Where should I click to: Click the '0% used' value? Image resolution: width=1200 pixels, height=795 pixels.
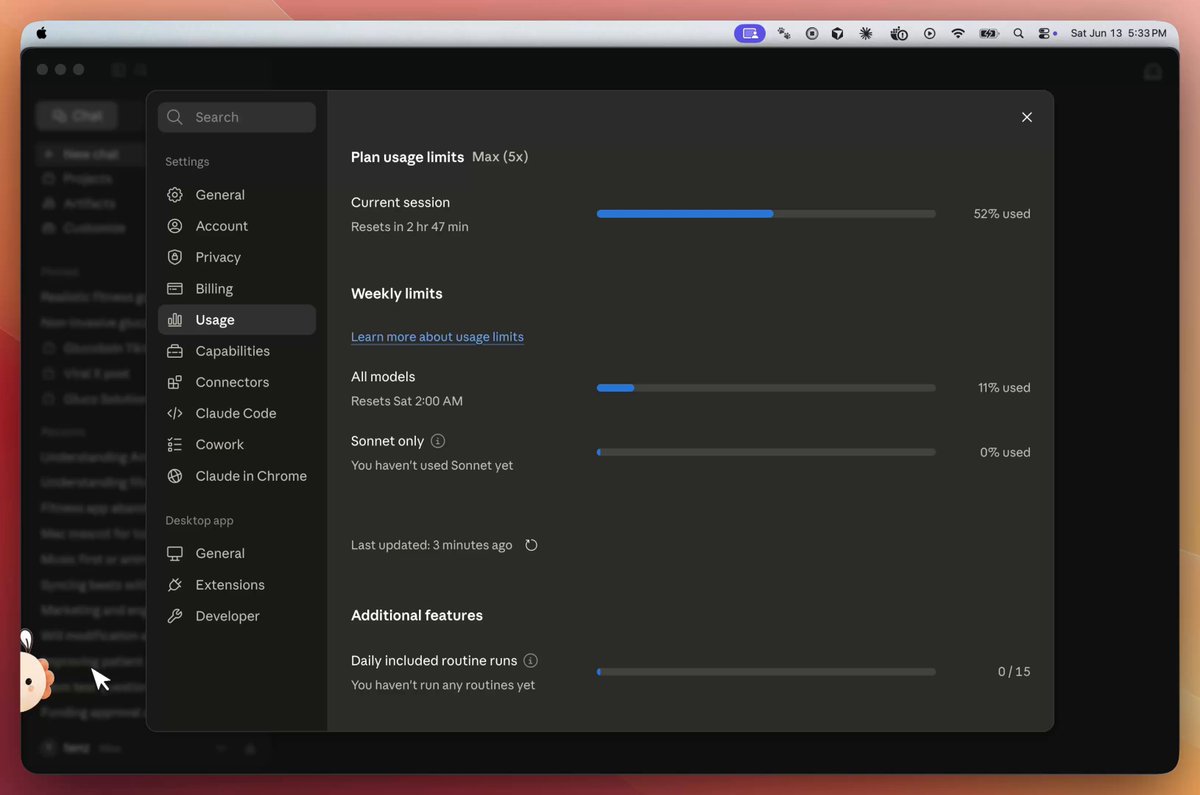(1005, 452)
